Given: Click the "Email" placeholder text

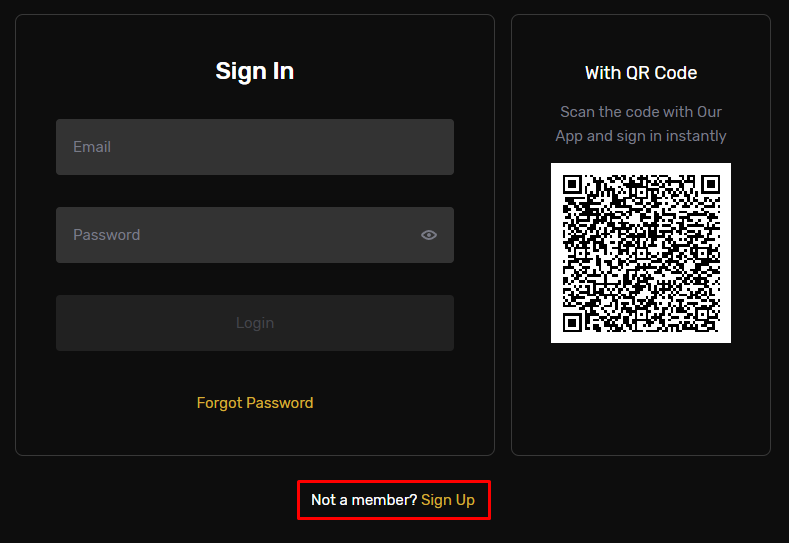Looking at the screenshot, I should coord(92,147).
